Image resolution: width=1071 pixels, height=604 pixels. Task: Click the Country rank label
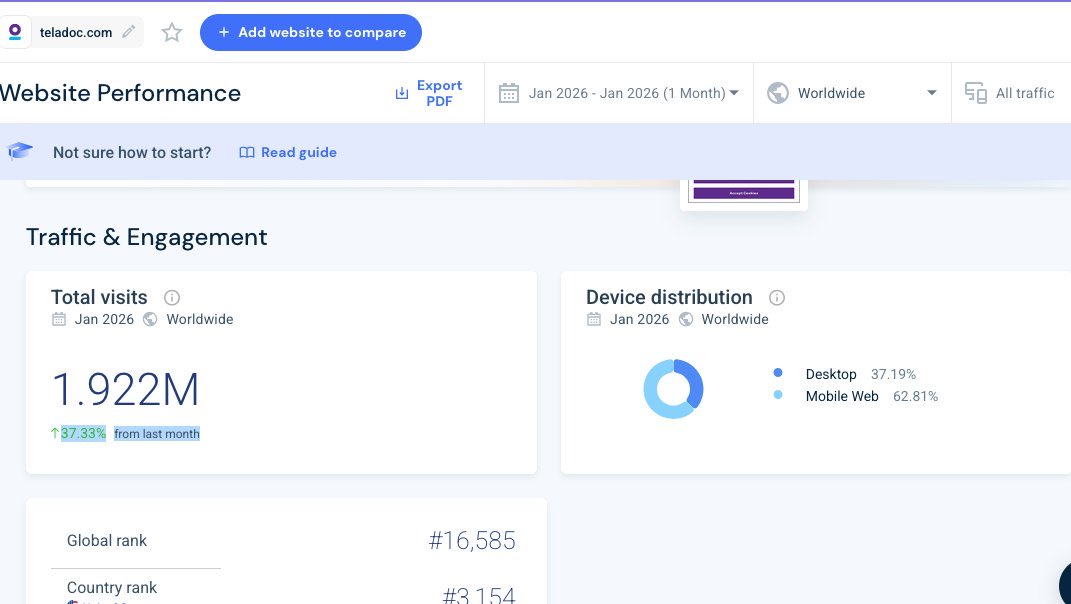(x=112, y=588)
